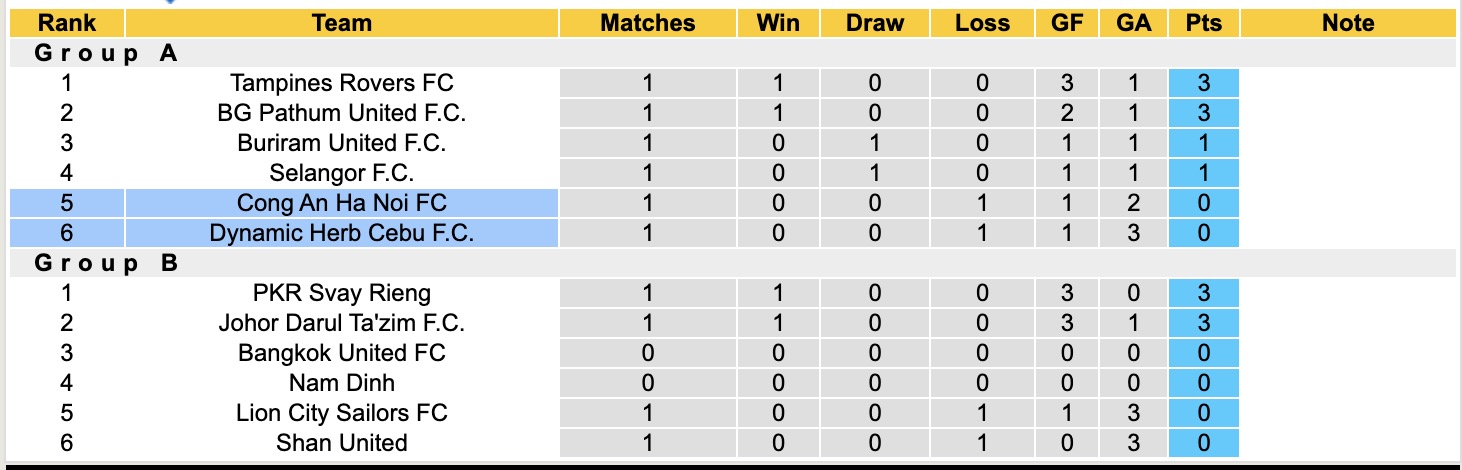
Task: Click on Selangor F.C. team name
Action: [x=341, y=173]
